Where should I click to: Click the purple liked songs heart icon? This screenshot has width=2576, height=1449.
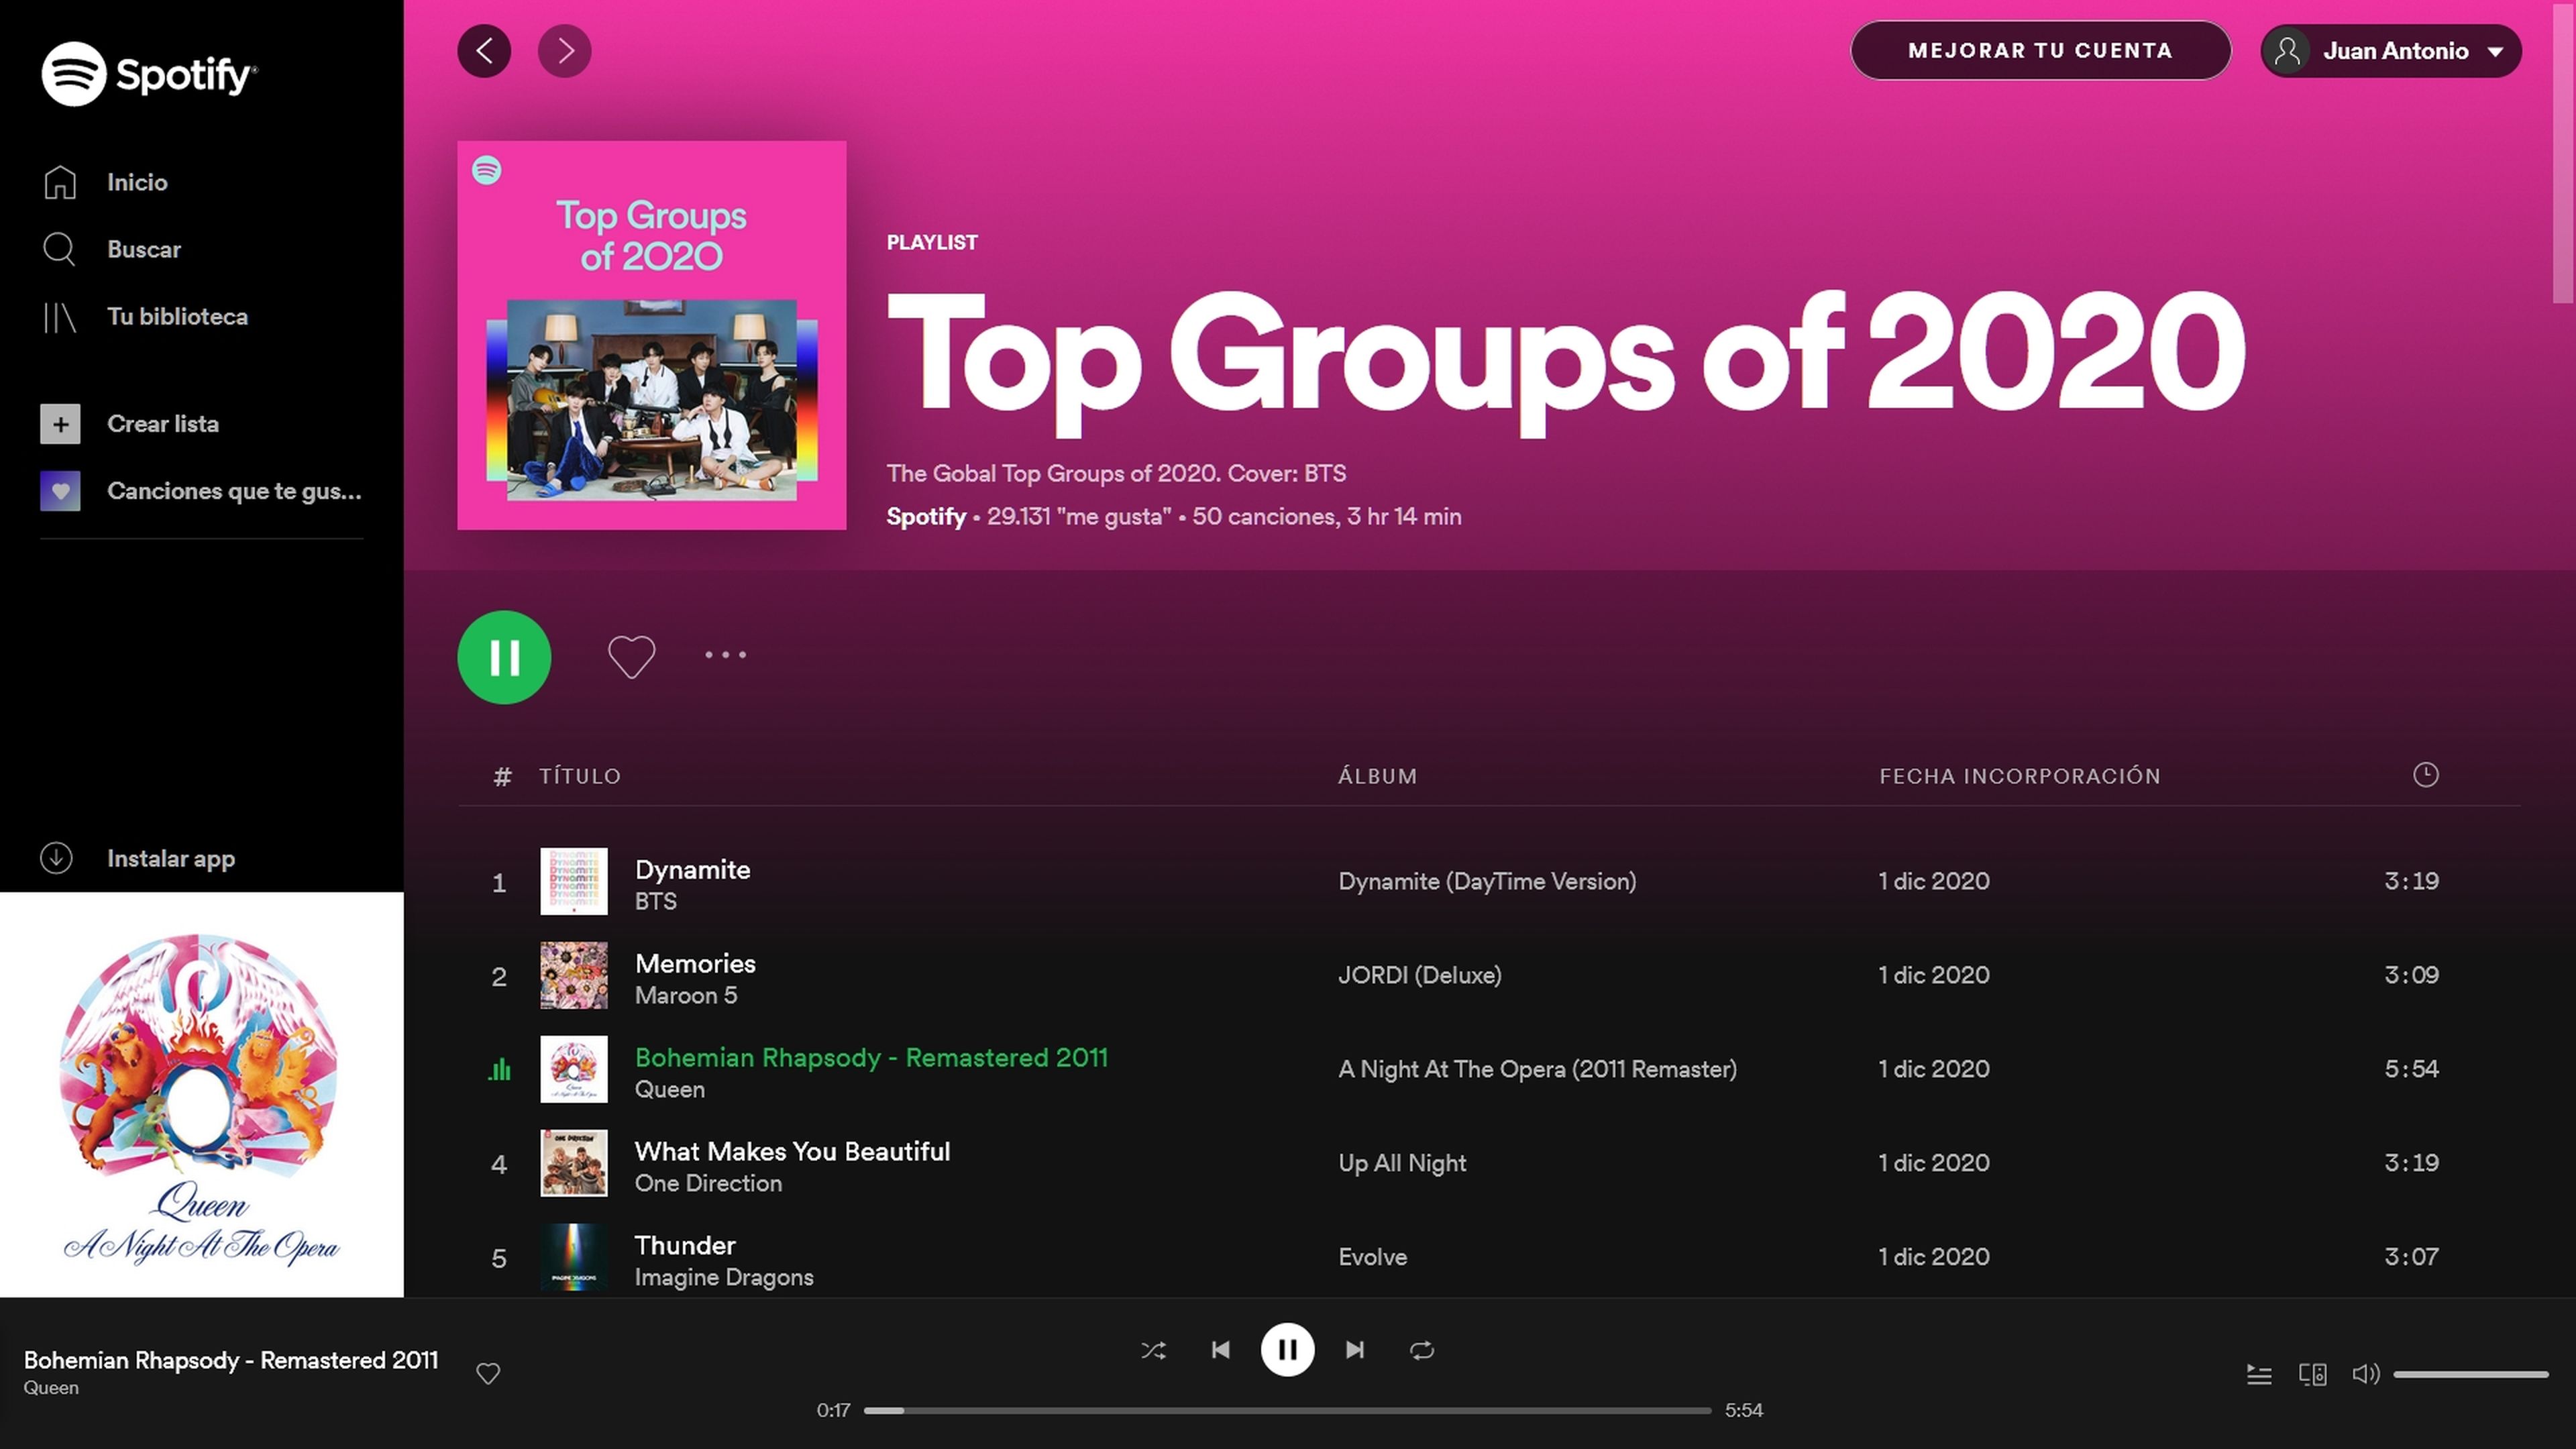click(x=60, y=491)
